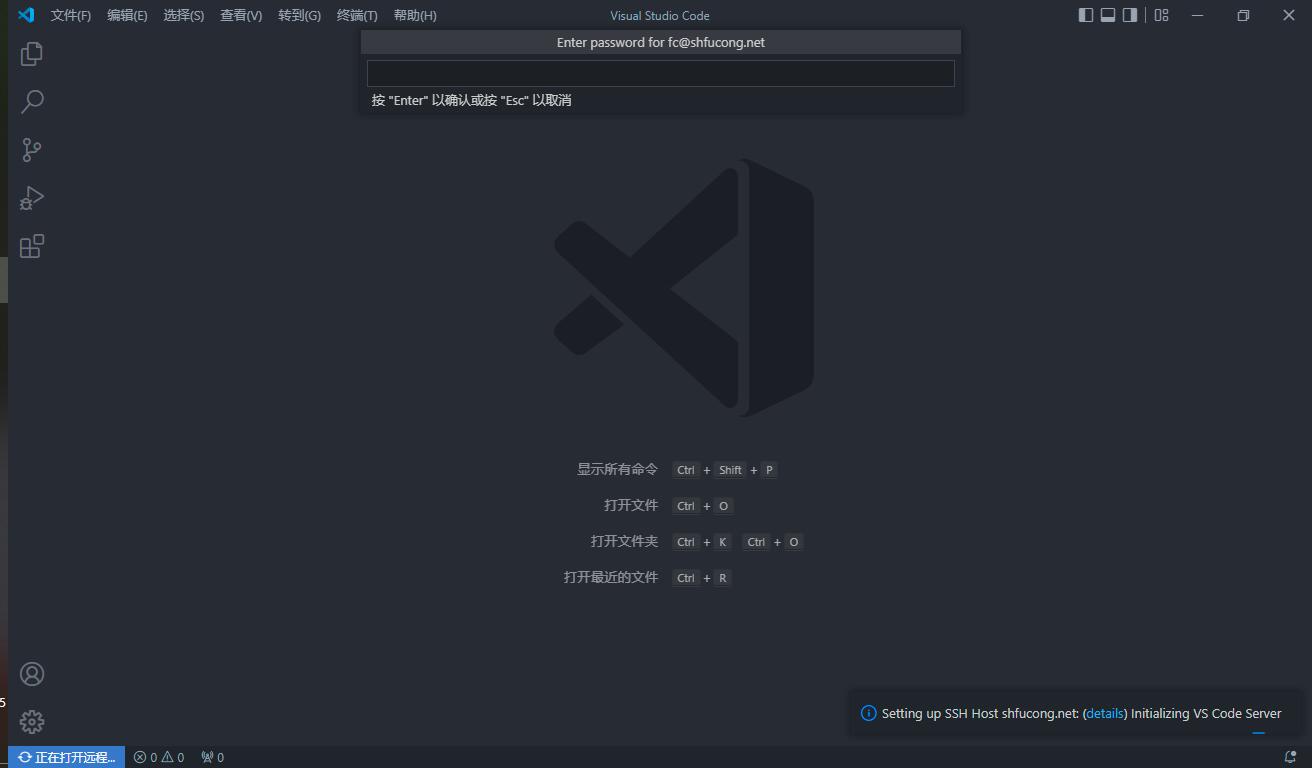Open the forwarded ports status item
The image size is (1312, 768).
click(212, 757)
